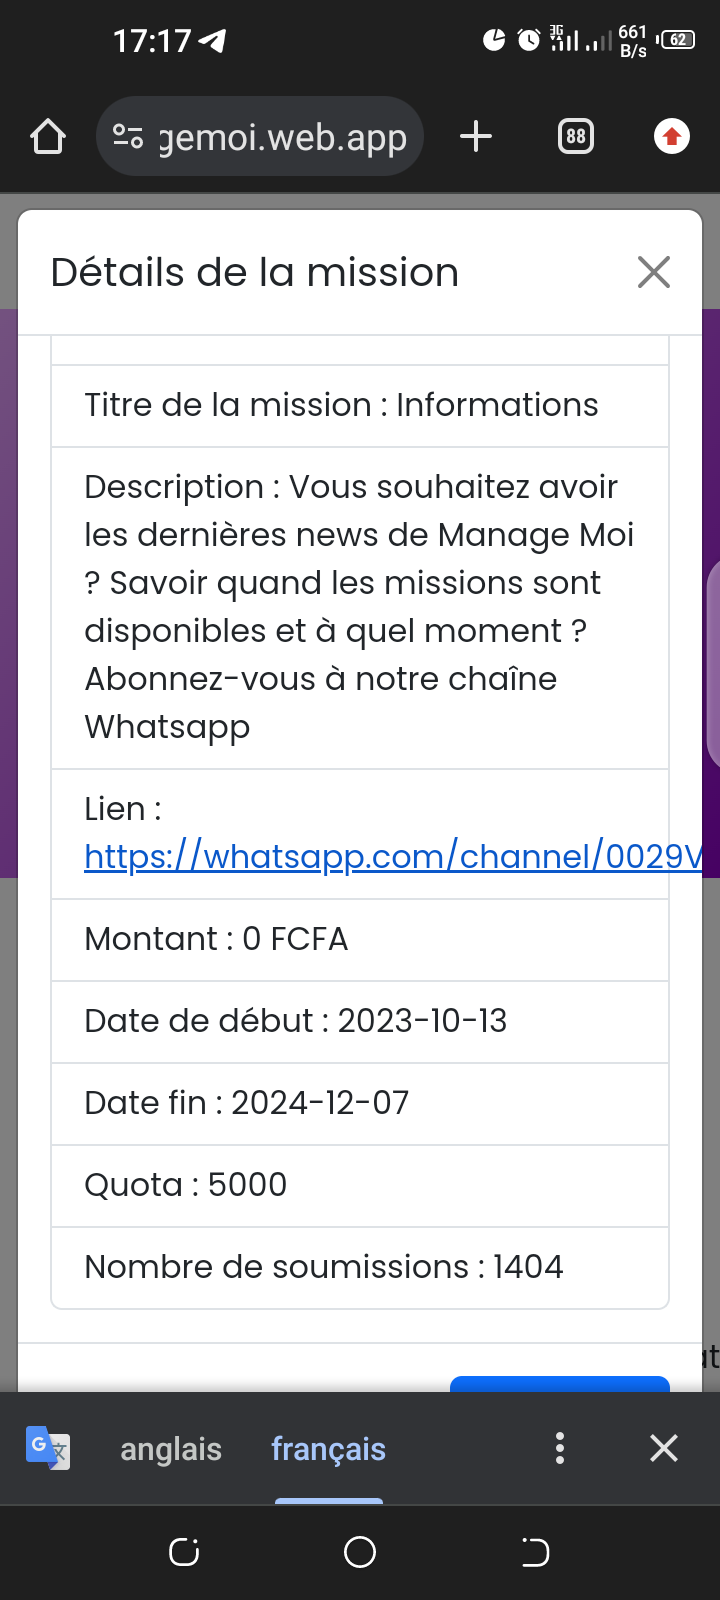Open the tab switcher showing 88

point(575,137)
